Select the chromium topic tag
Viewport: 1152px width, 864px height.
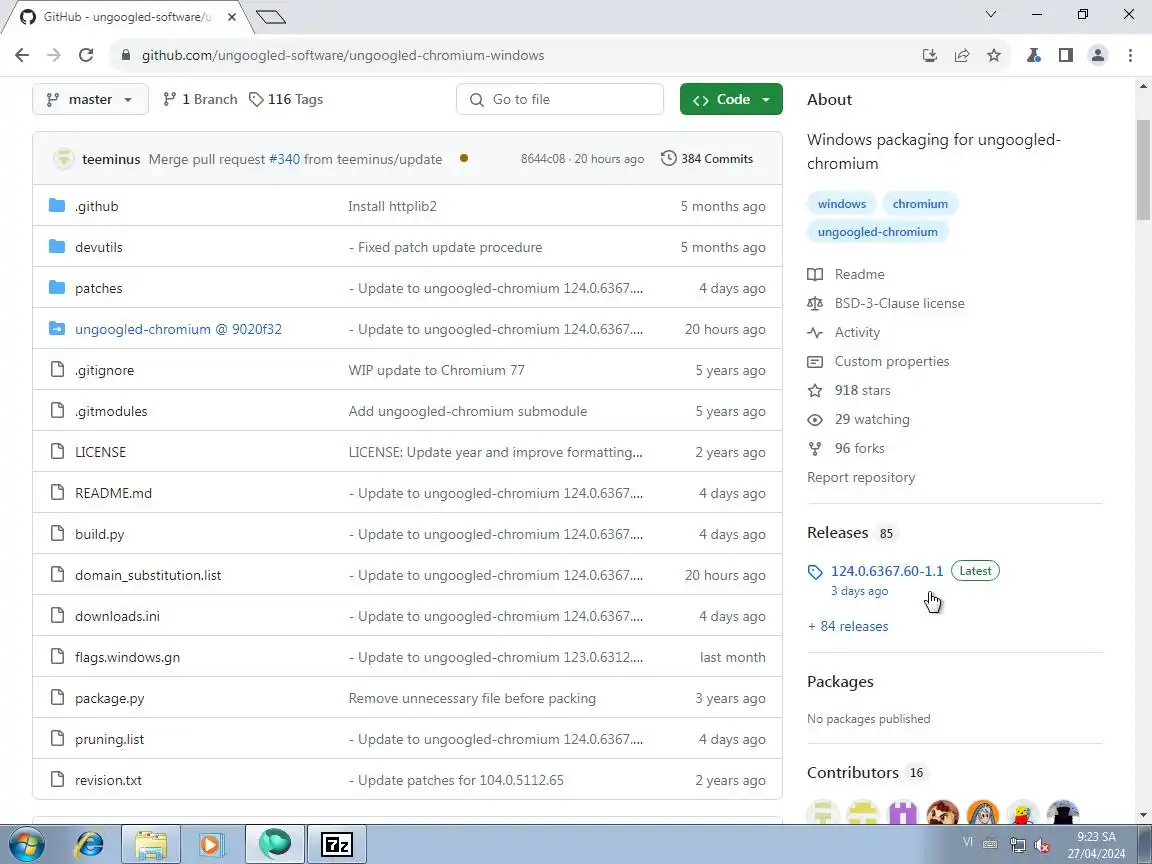pyautogui.click(x=920, y=204)
